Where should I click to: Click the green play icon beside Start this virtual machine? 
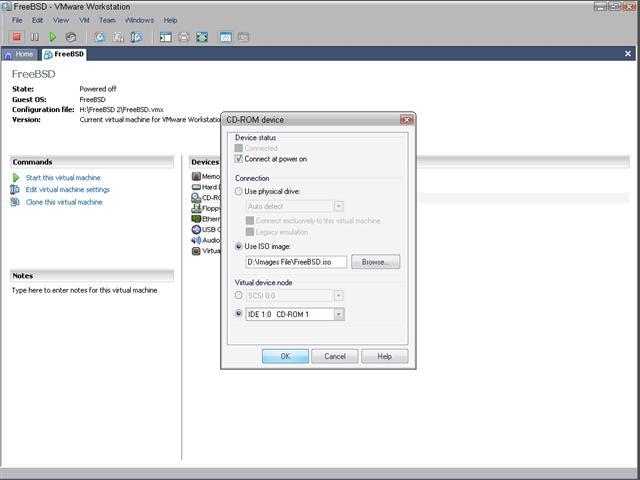16,178
